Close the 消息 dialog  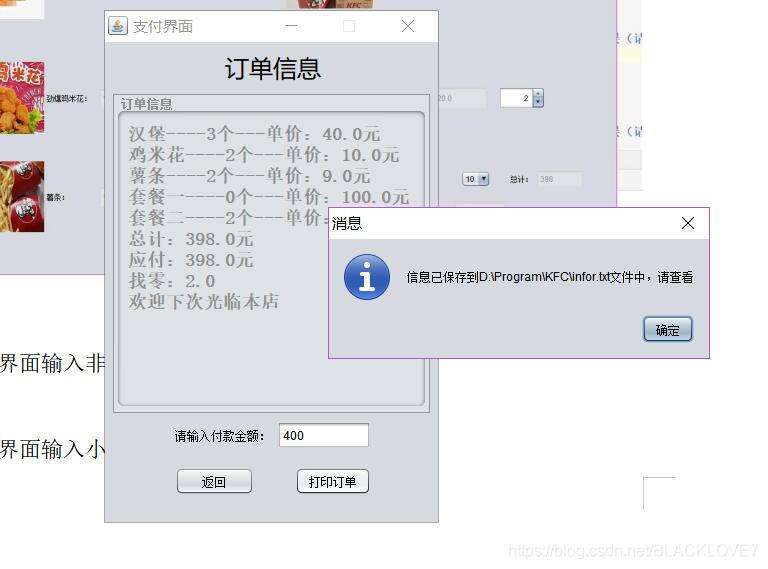688,223
